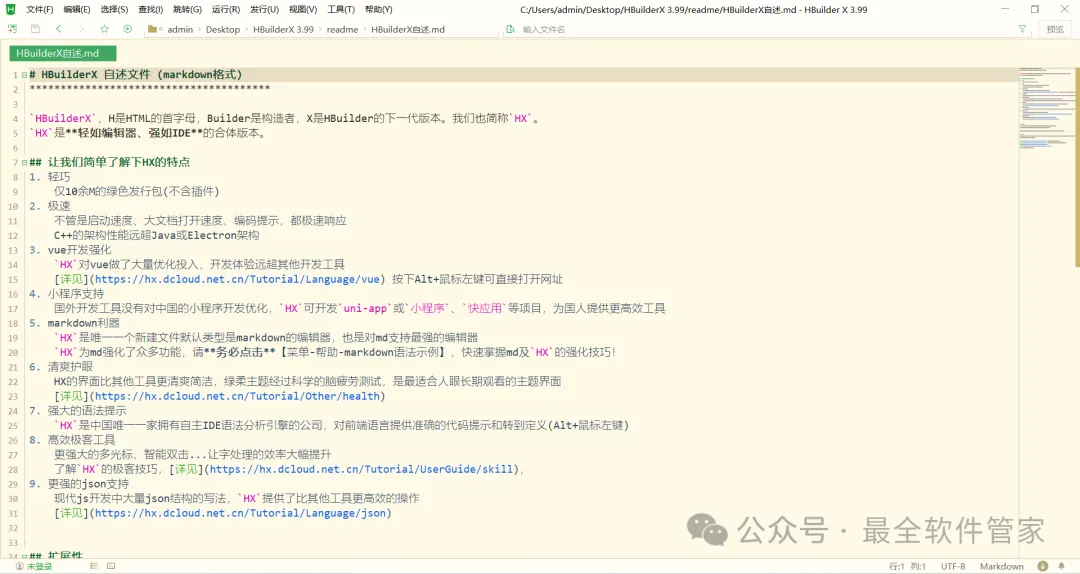
Task: Click the vue开发强化 list item
Action: 79,250
